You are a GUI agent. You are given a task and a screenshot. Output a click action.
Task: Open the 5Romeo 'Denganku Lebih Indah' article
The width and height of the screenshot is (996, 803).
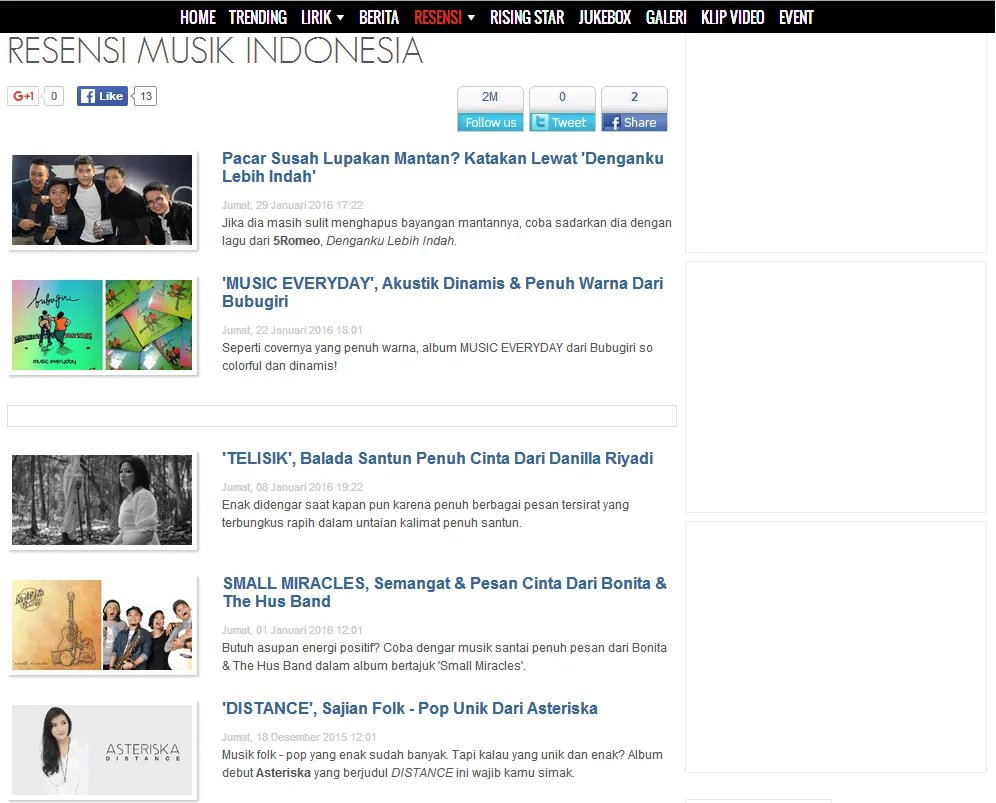pos(442,167)
